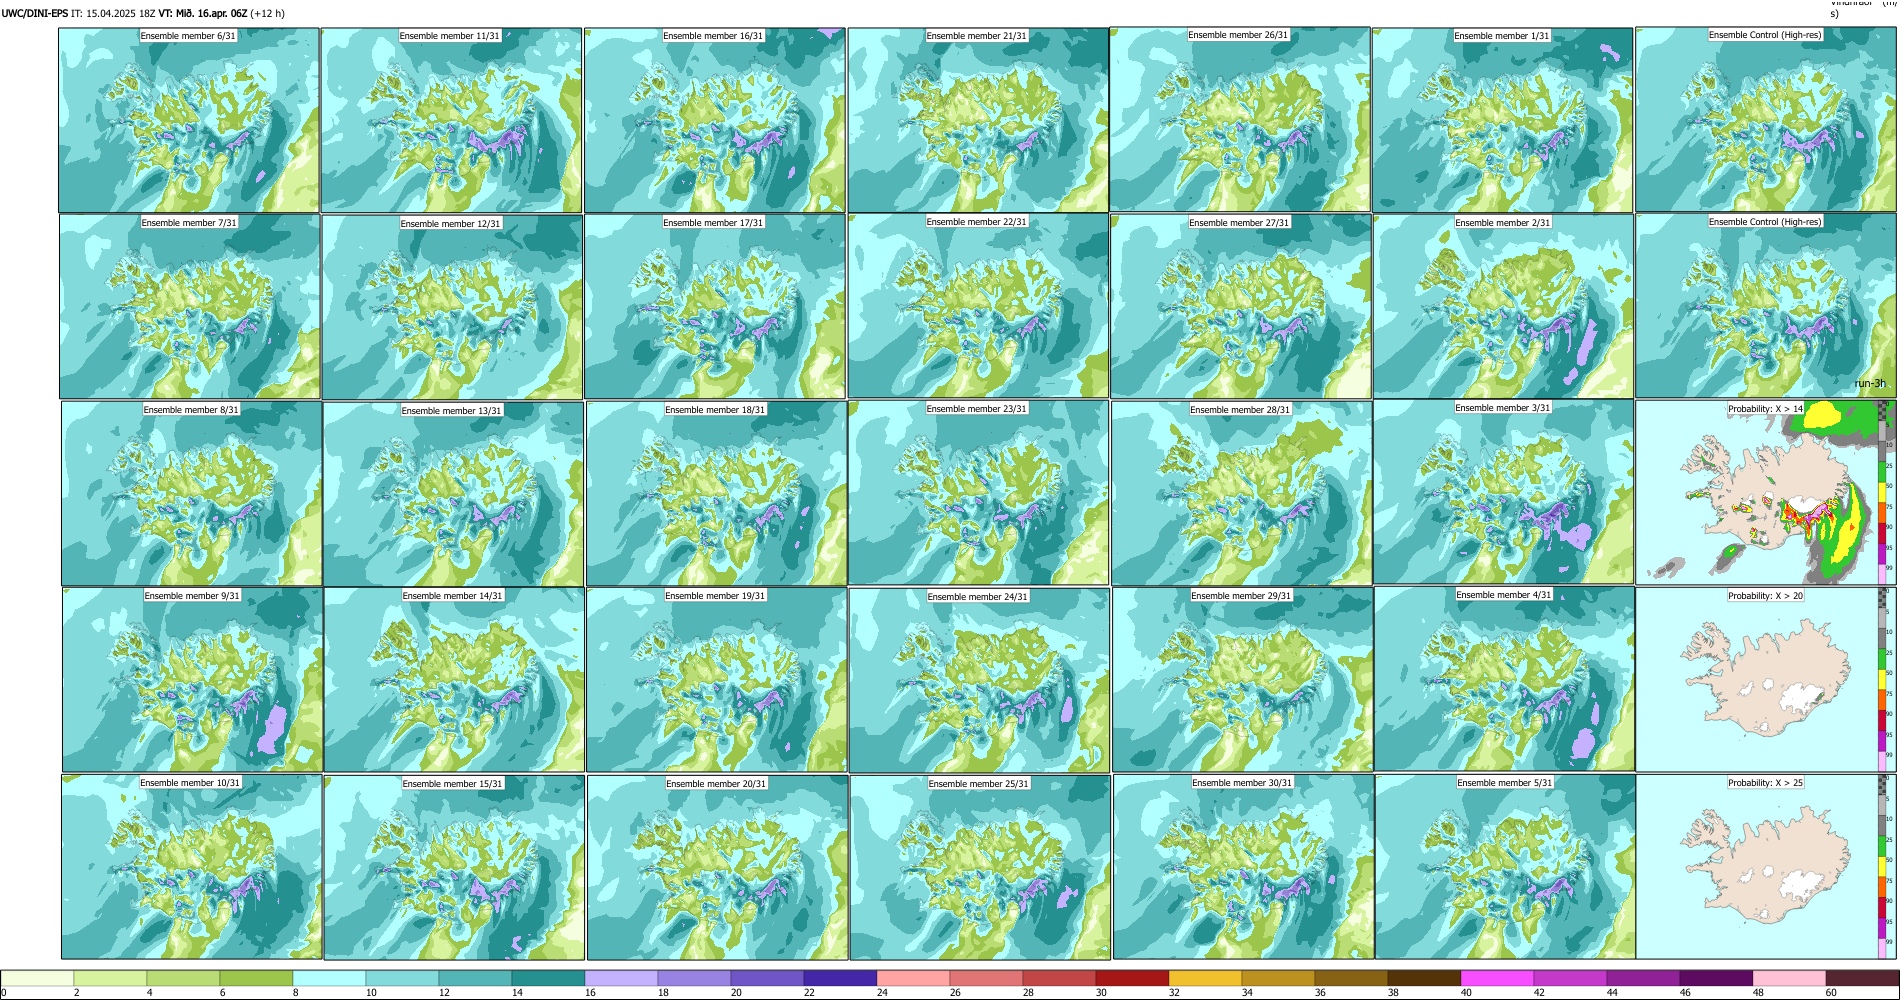Click the 'UWC/DINI-EPS' header text
The image size is (1900, 1000).
click(x=35, y=14)
